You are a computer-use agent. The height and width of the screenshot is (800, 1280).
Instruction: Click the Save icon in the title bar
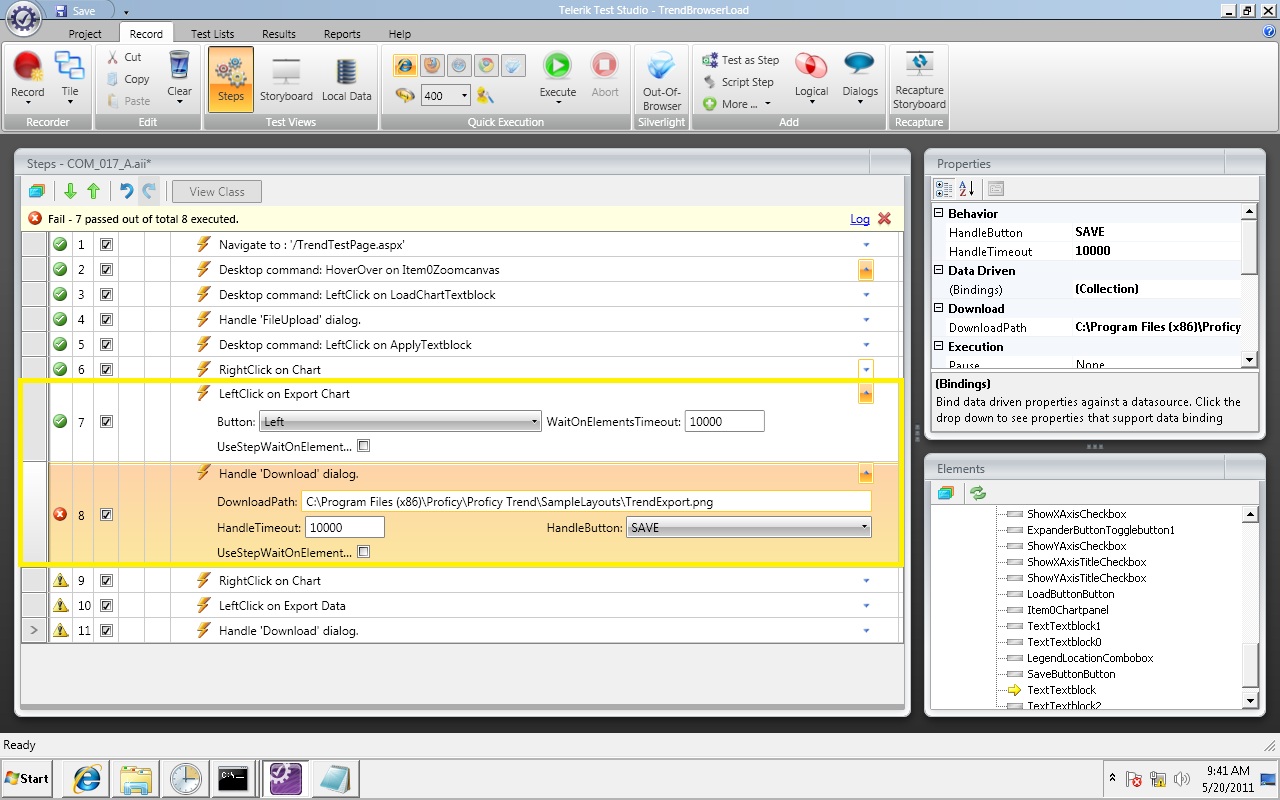click(75, 11)
